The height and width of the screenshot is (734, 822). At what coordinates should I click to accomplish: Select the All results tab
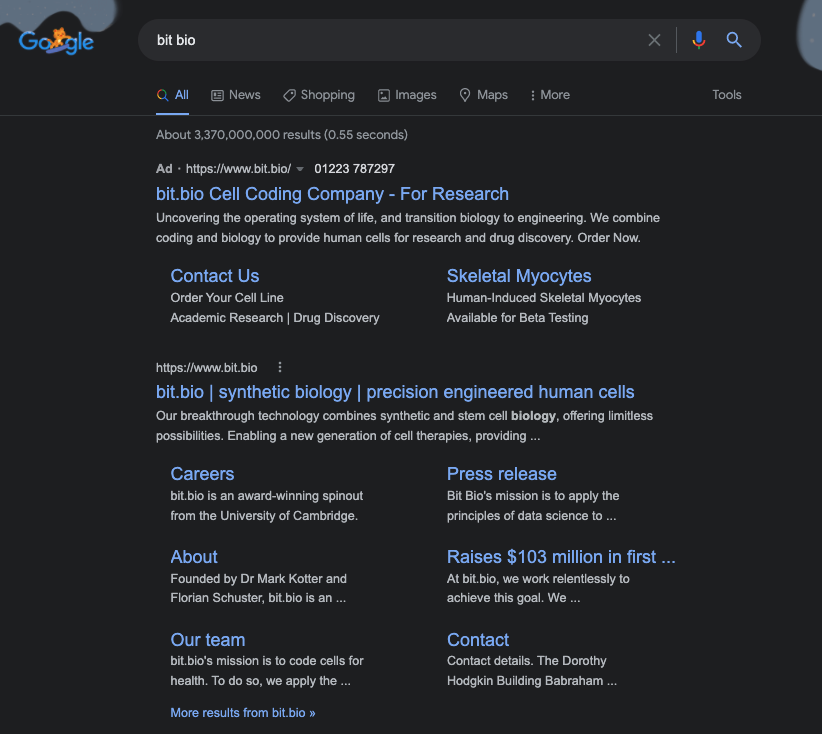172,95
